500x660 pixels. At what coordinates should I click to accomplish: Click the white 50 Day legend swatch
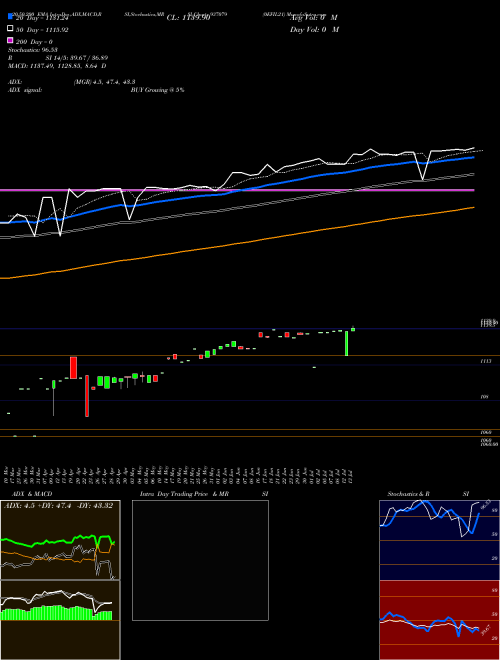[x=10, y=29]
